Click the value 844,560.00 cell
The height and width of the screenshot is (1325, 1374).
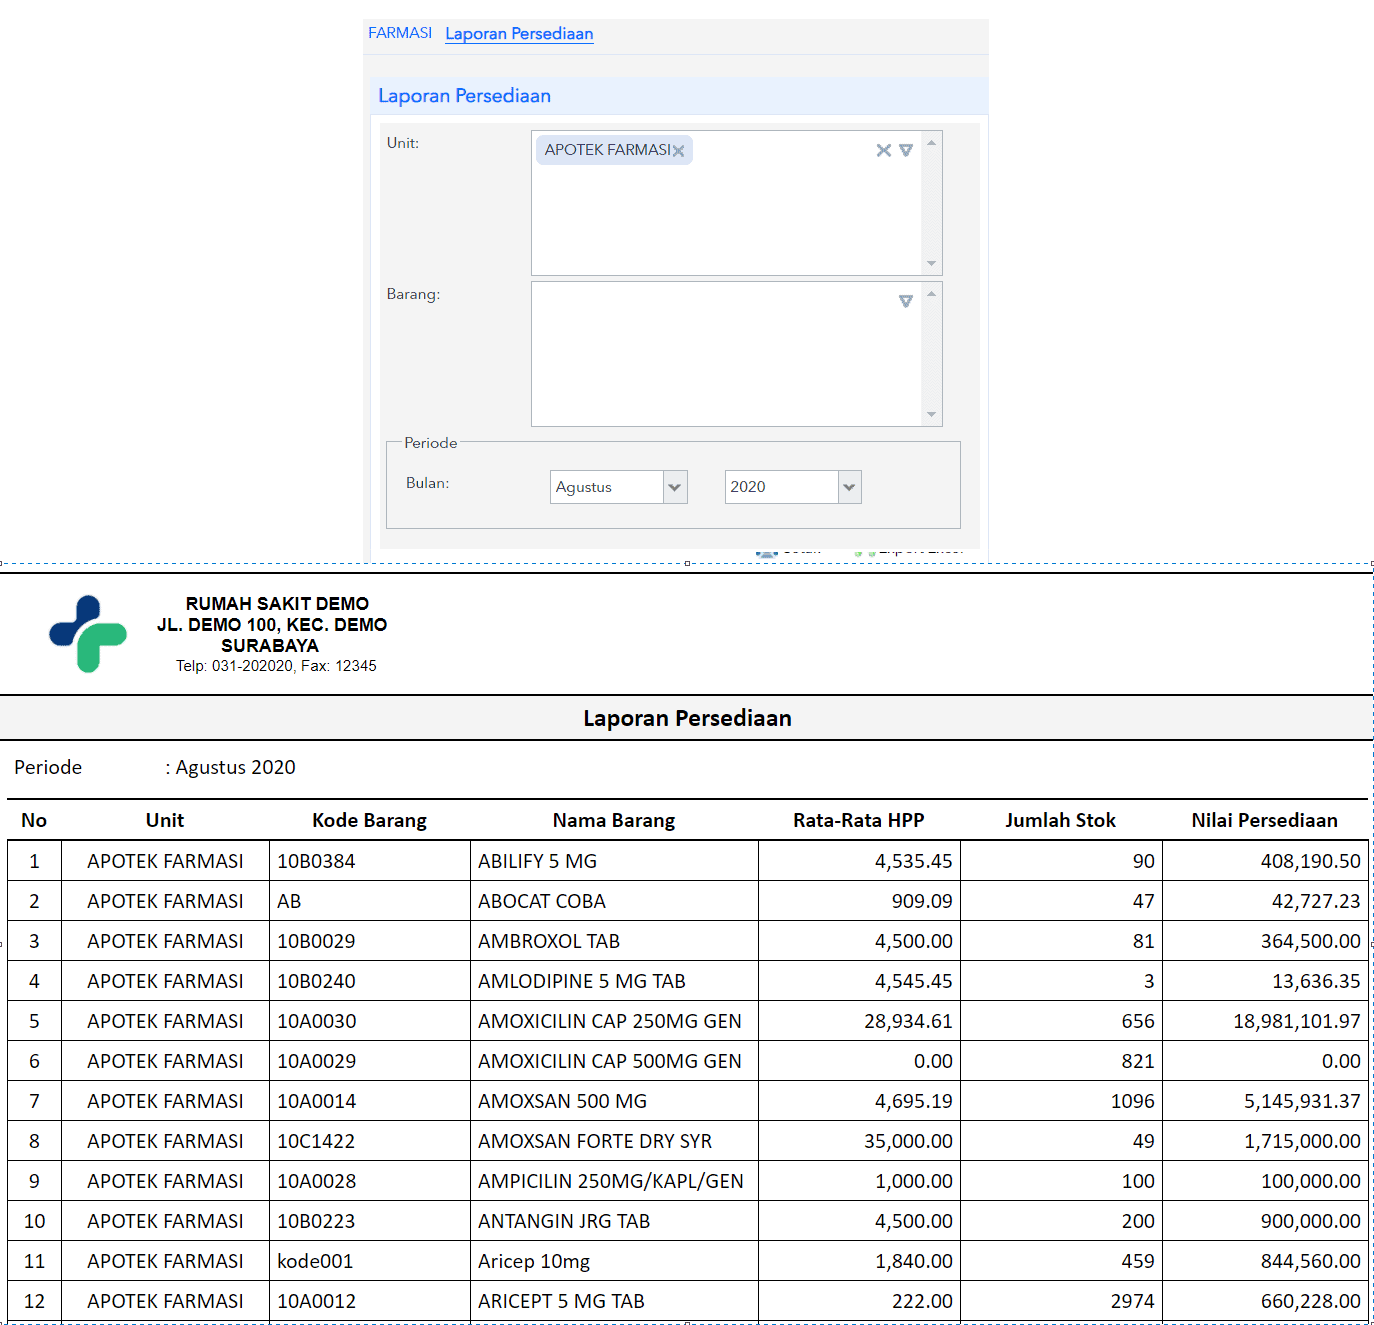click(1265, 1261)
